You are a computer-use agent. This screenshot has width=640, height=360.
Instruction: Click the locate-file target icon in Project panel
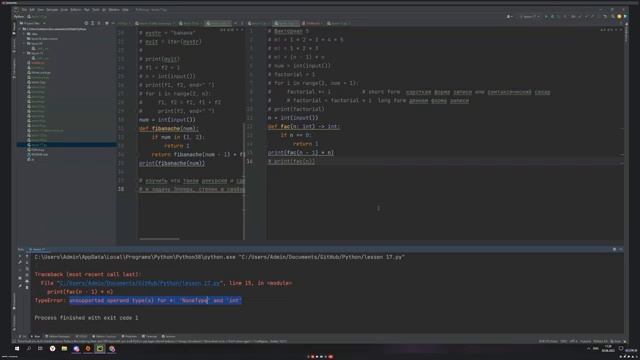pyautogui.click(x=86, y=23)
